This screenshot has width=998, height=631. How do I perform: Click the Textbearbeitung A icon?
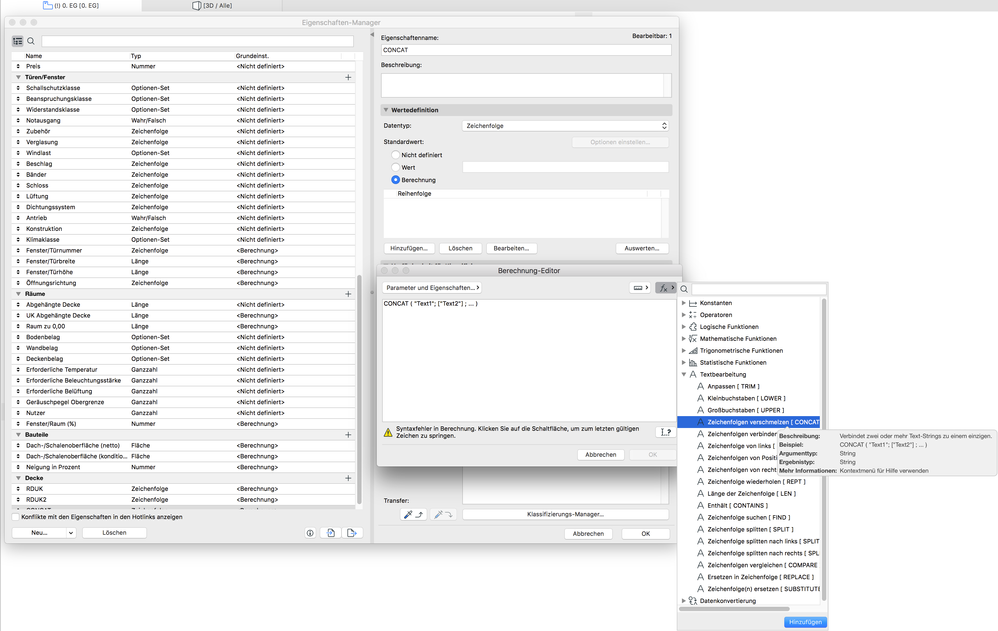tap(693, 374)
